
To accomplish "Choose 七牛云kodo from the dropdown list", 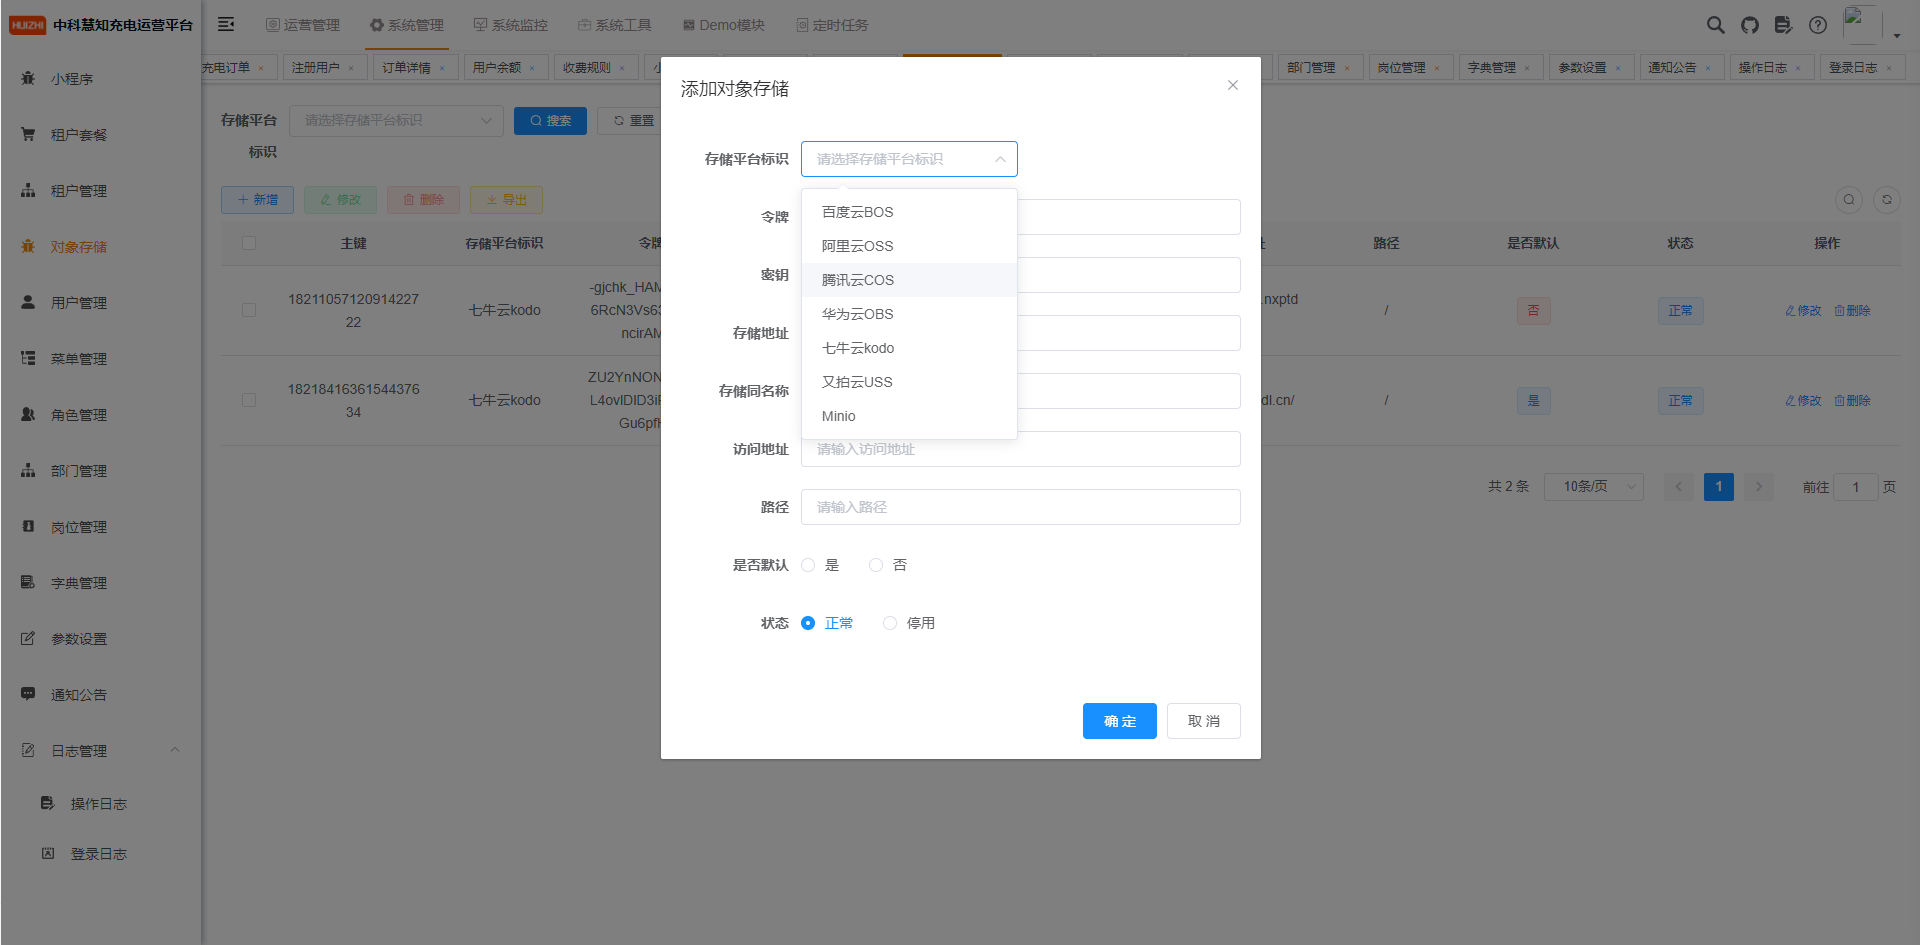I will click(909, 348).
